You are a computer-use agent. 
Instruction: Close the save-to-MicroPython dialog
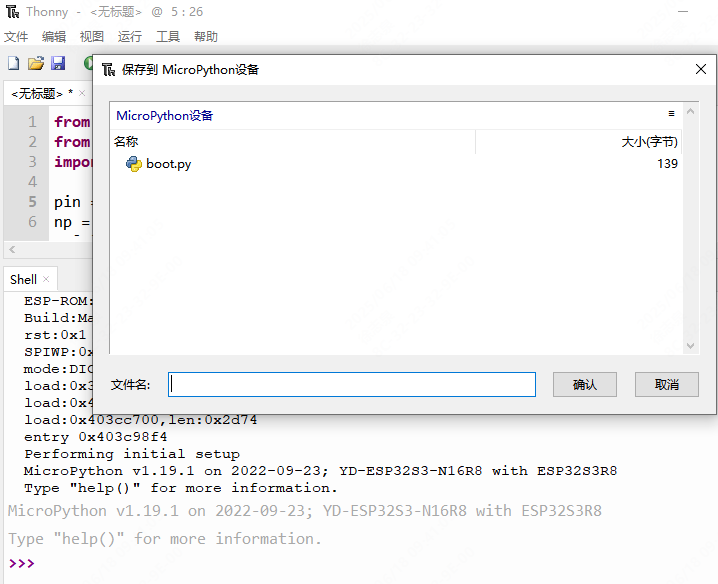701,70
